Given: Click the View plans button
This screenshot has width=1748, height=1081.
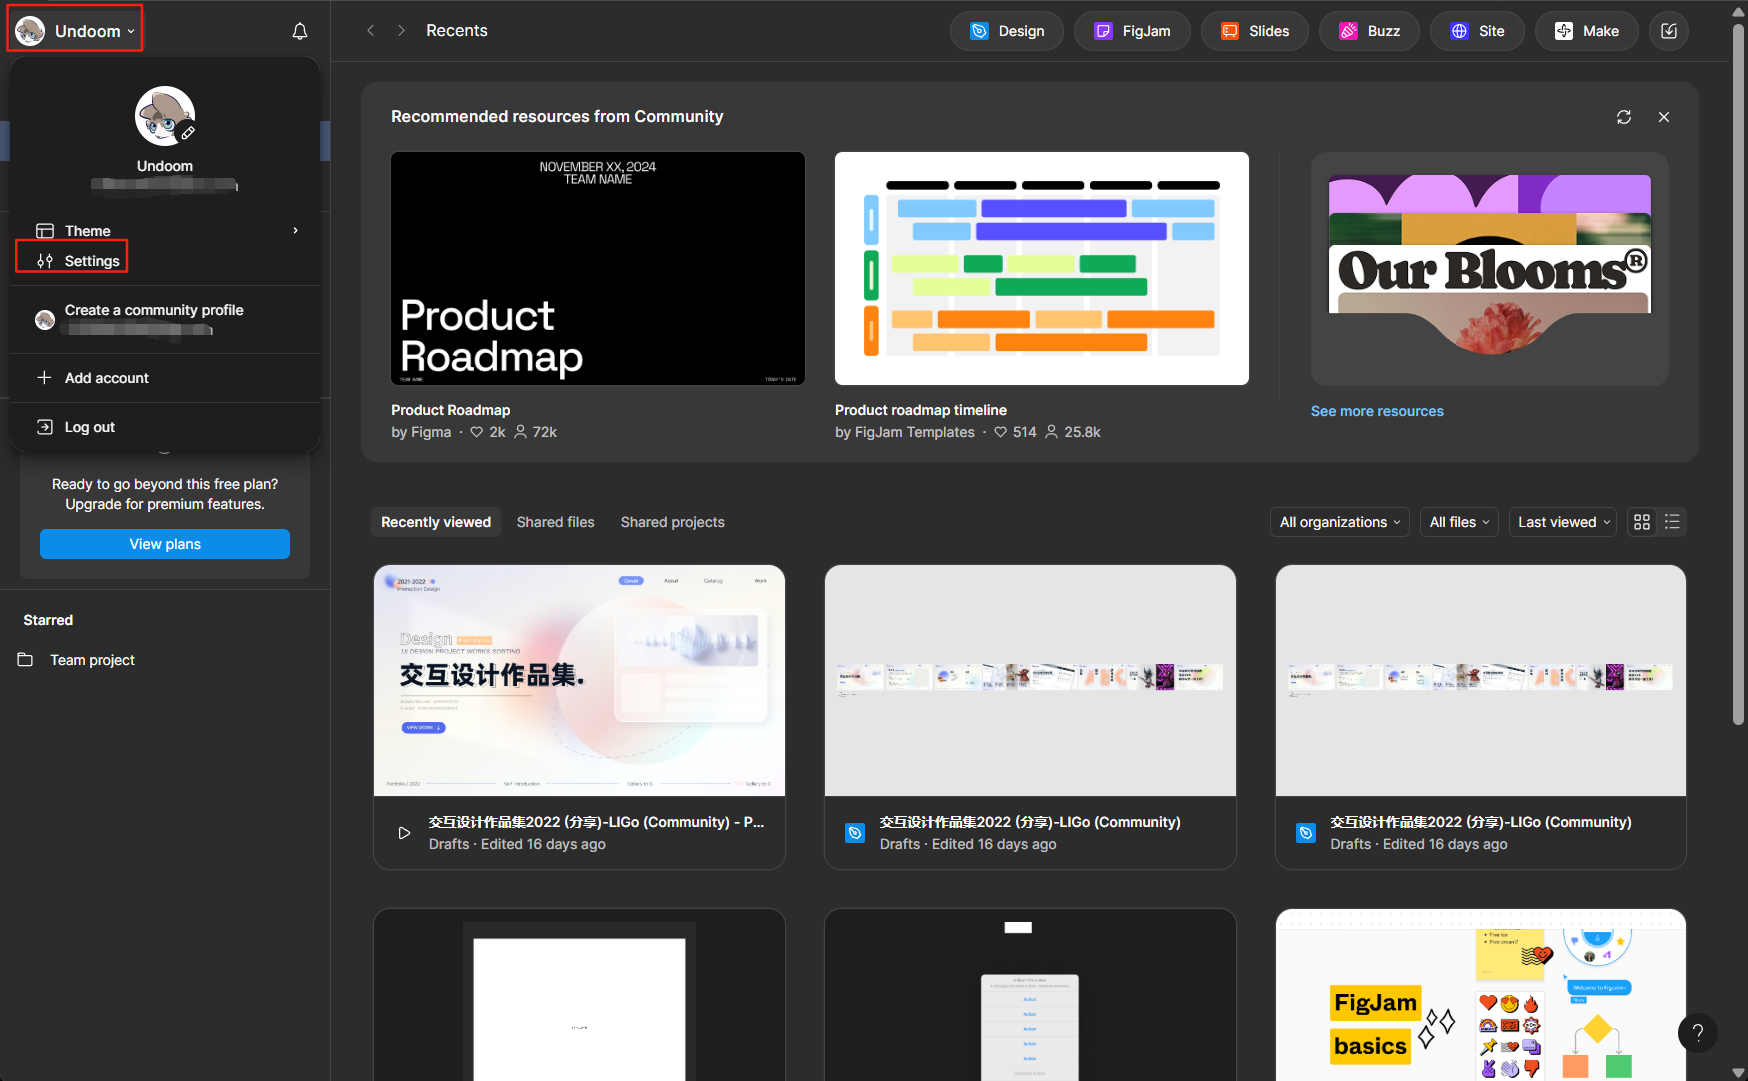Looking at the screenshot, I should [x=165, y=544].
